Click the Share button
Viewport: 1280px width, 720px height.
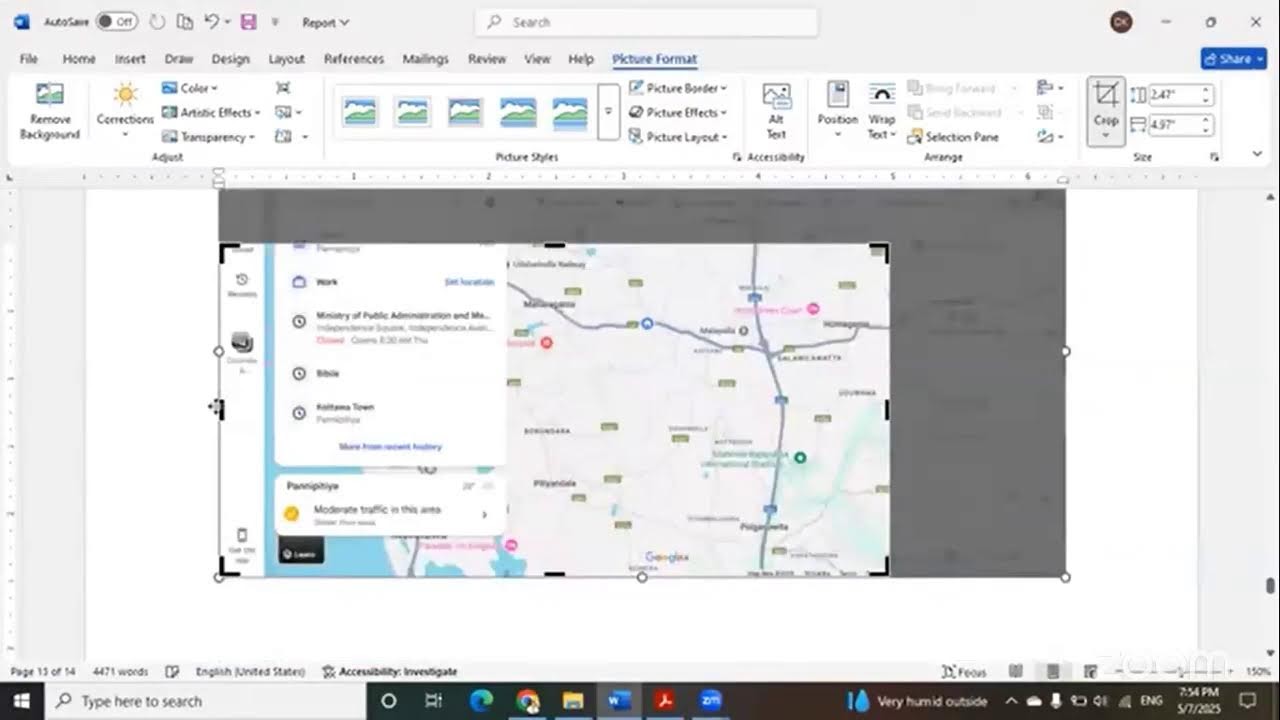[1233, 59]
